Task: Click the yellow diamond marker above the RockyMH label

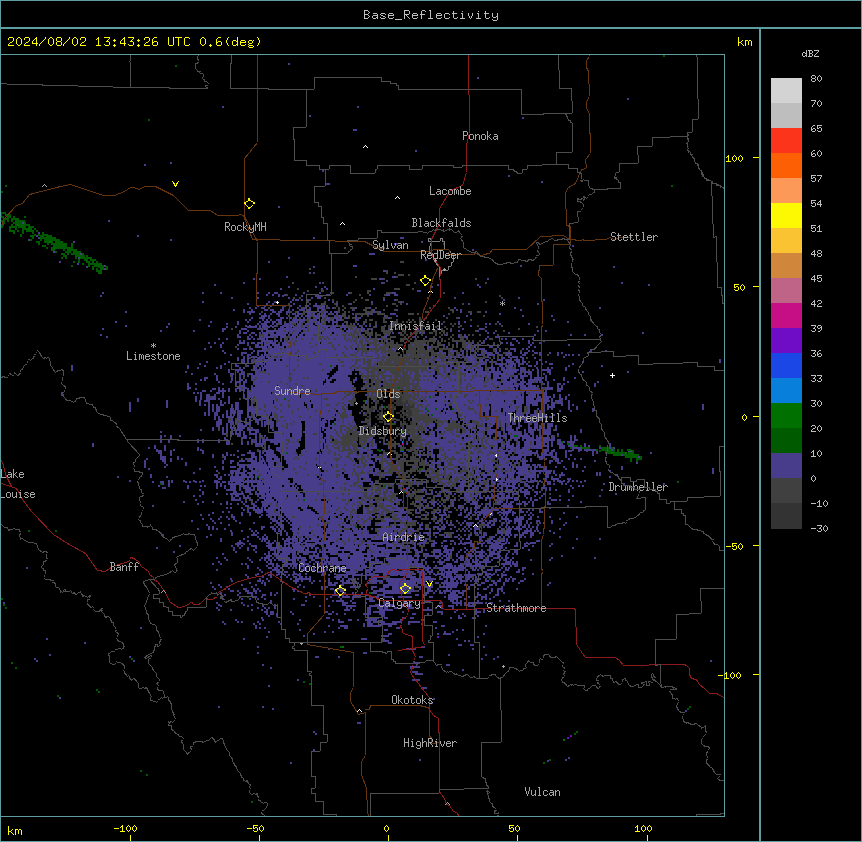Action: (249, 204)
